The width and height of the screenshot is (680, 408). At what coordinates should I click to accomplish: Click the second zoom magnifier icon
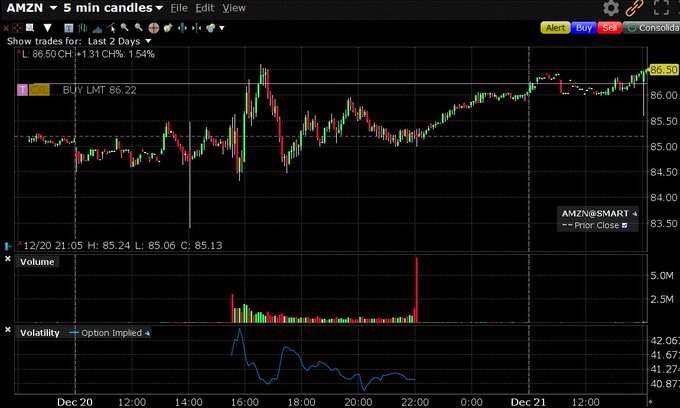pos(138,28)
